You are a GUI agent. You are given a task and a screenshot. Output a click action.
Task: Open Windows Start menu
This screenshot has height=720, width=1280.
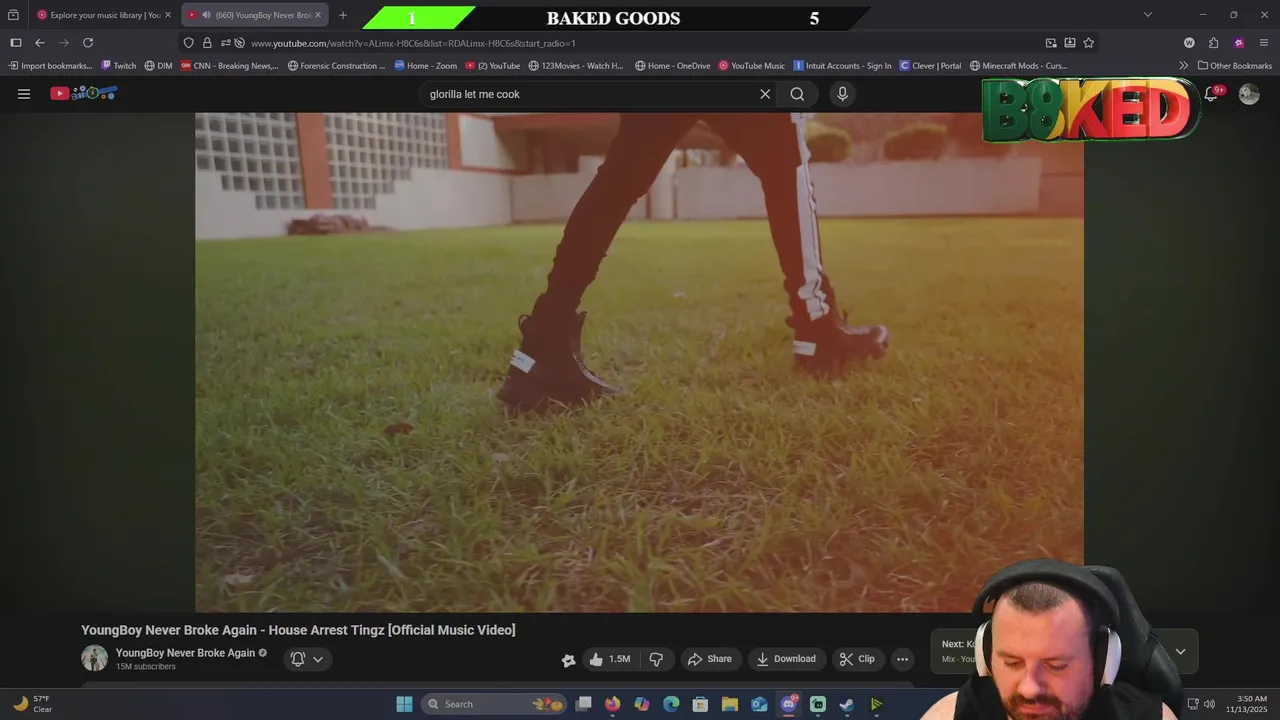(404, 704)
